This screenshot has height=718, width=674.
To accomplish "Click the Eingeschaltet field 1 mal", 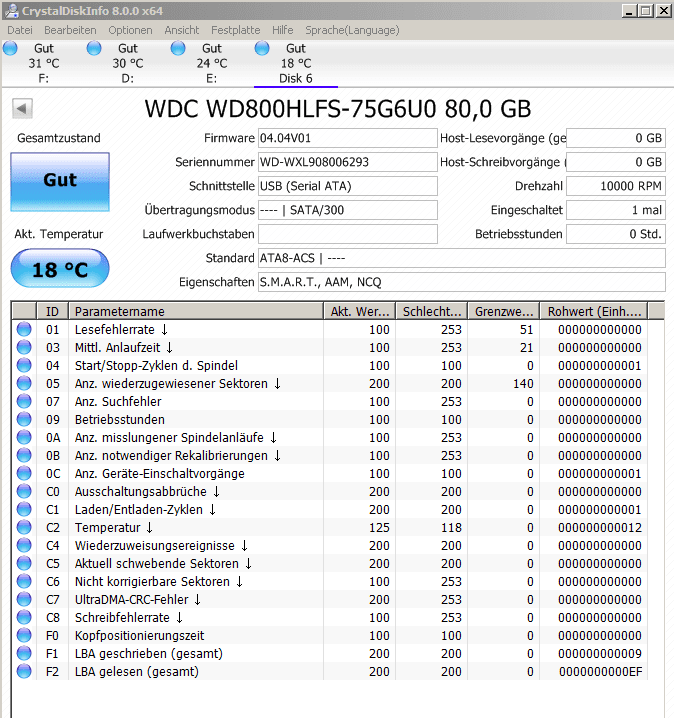I will [x=616, y=210].
